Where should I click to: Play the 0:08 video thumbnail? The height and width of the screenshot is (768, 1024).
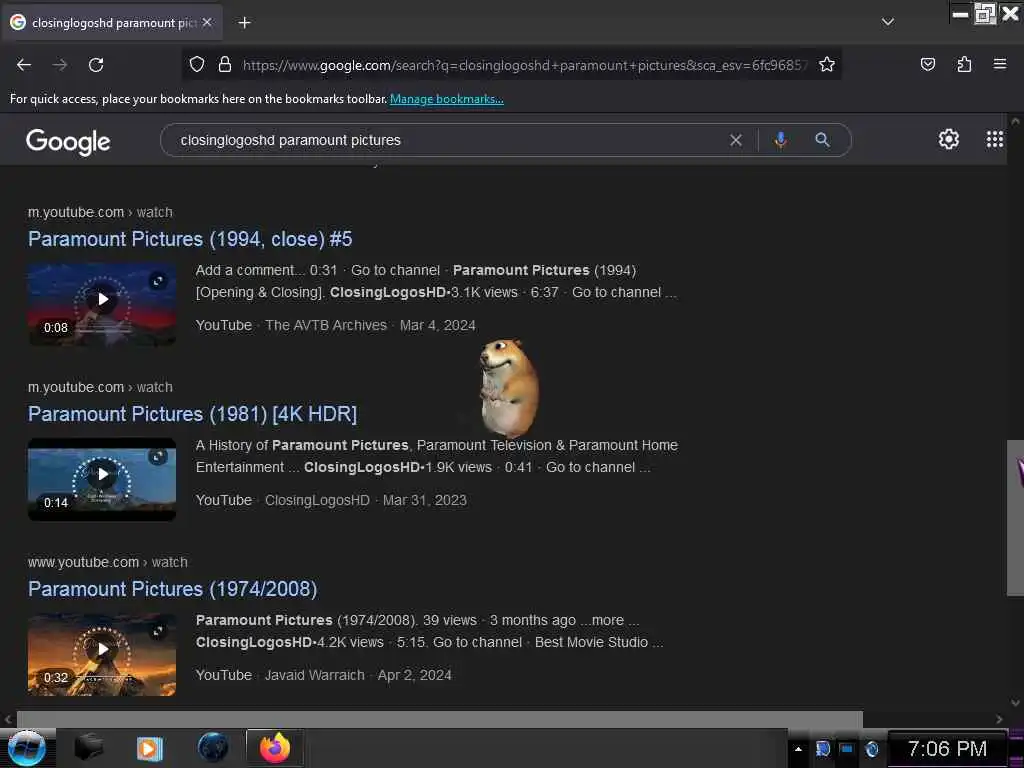(102, 304)
